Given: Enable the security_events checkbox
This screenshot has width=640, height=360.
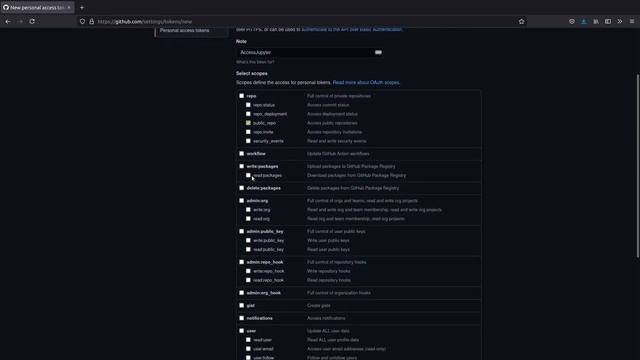Looking at the screenshot, I should [x=248, y=141].
